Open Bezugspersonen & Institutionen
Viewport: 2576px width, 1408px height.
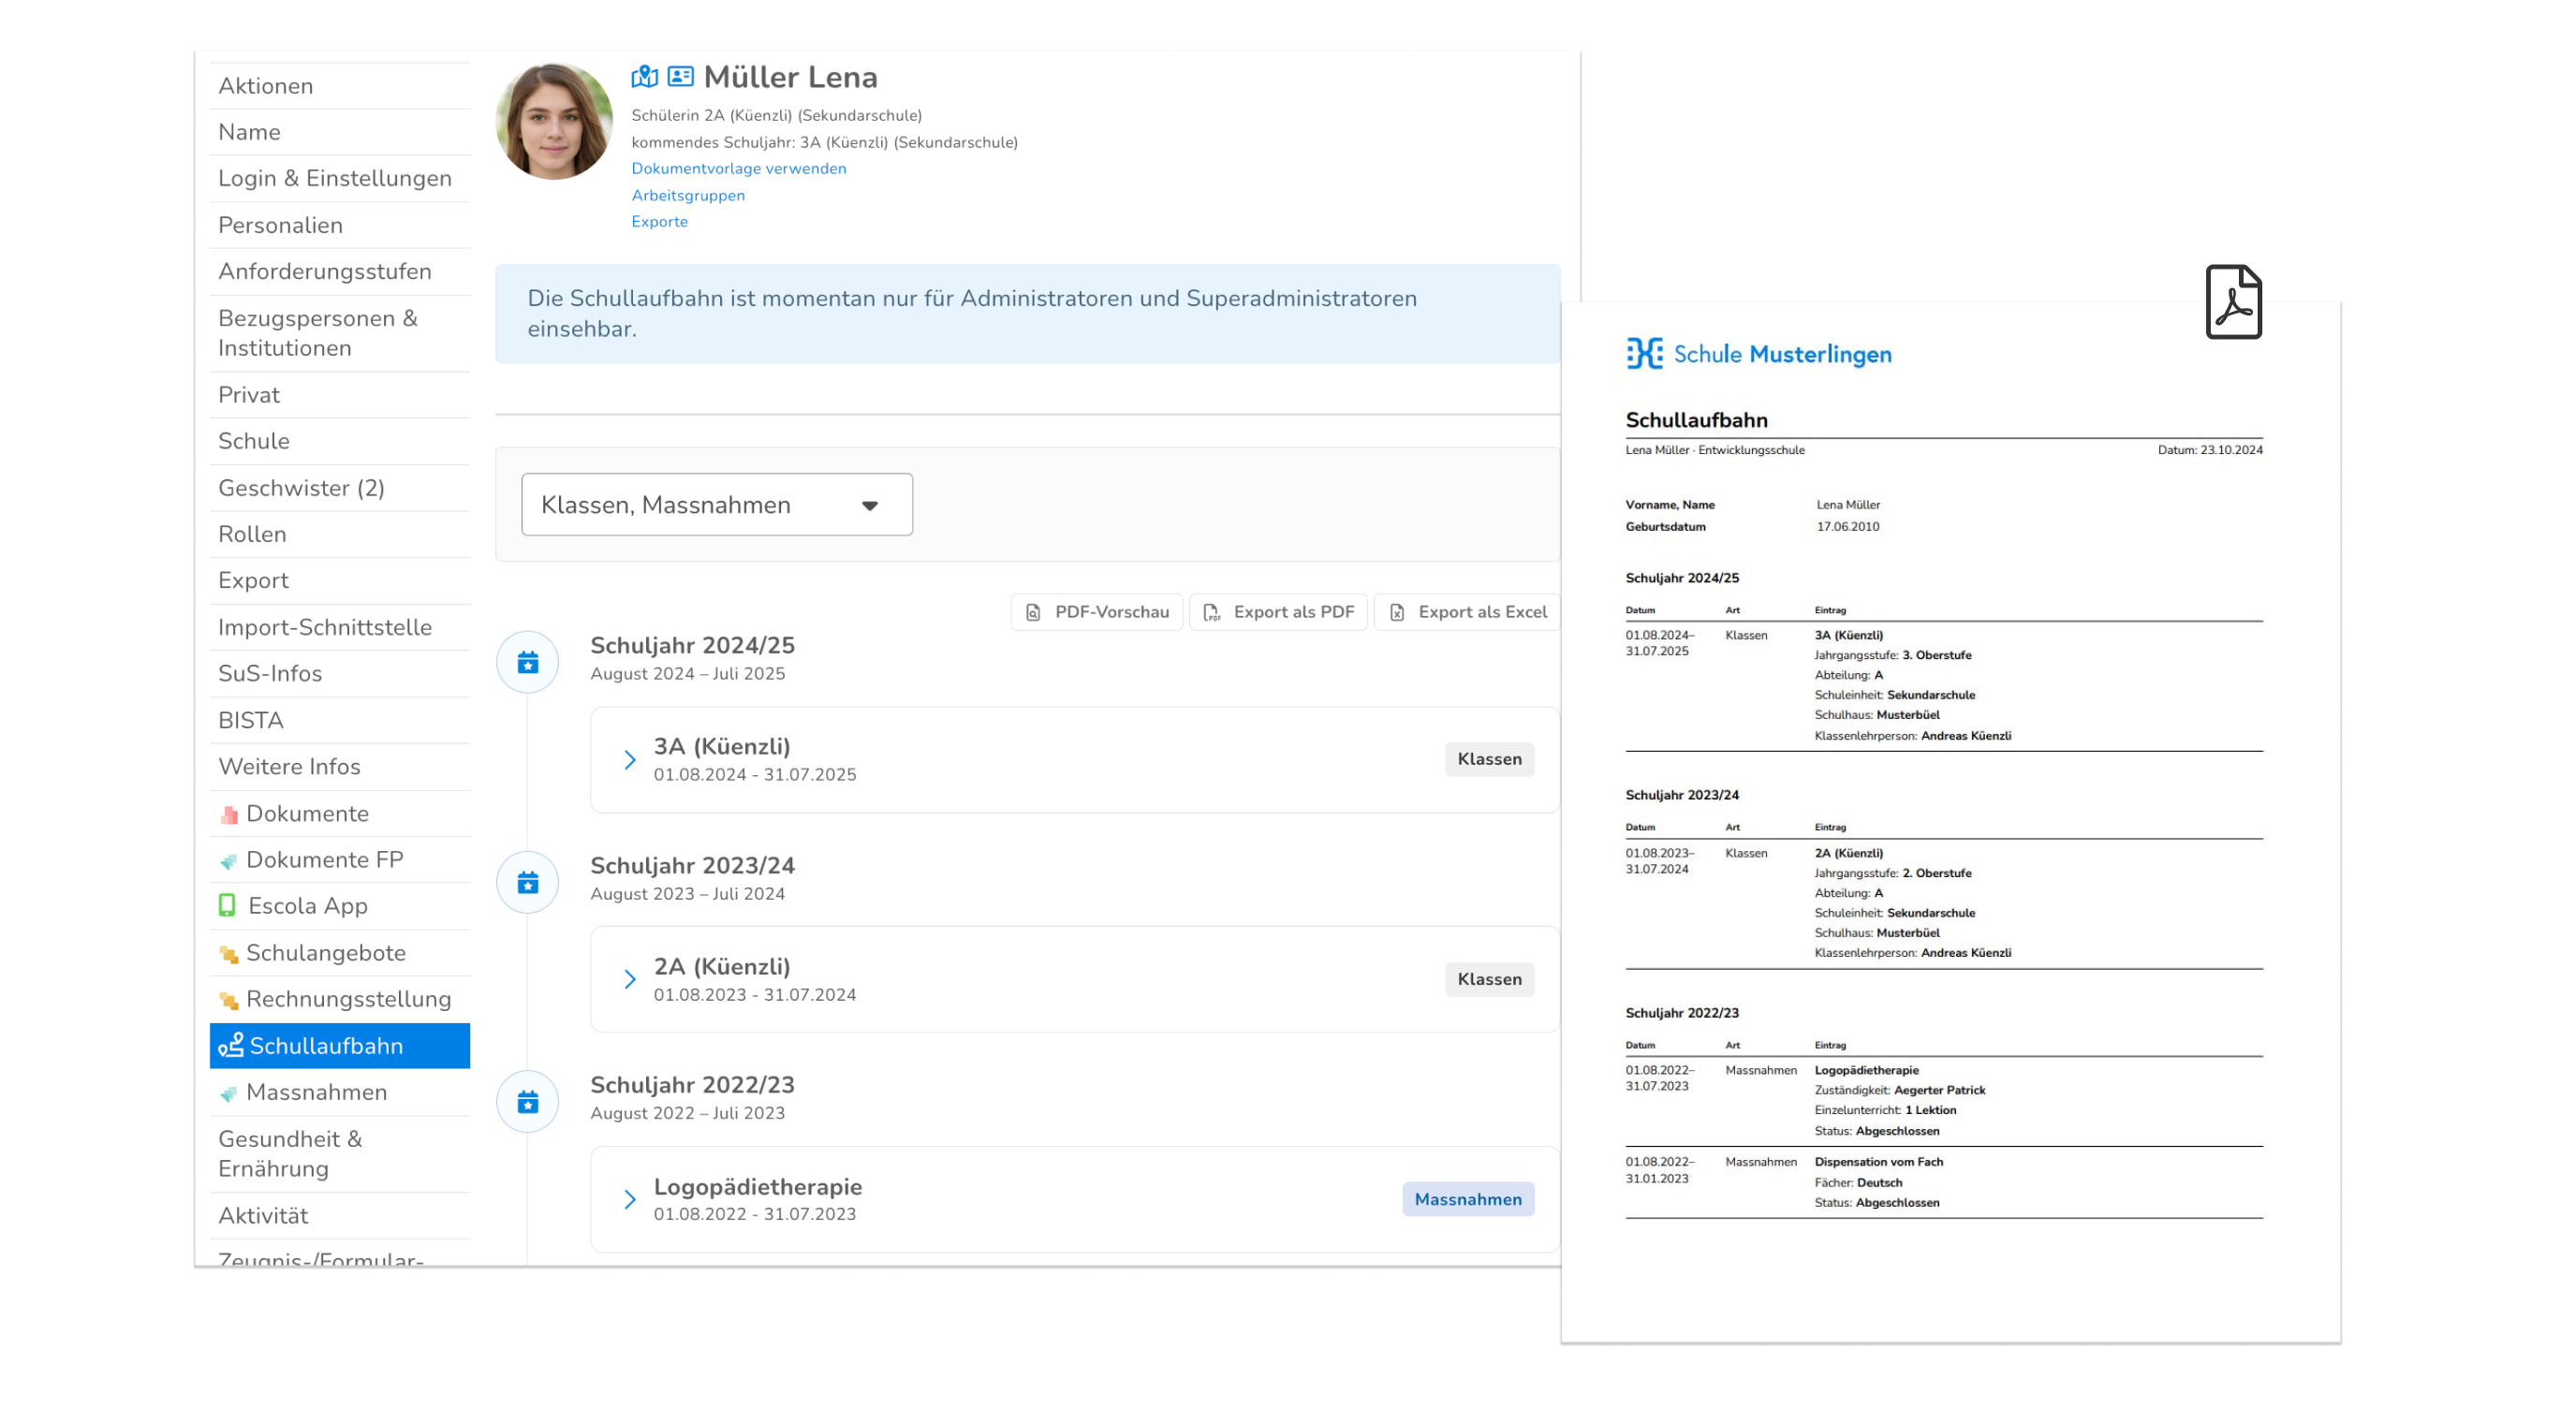339,333
